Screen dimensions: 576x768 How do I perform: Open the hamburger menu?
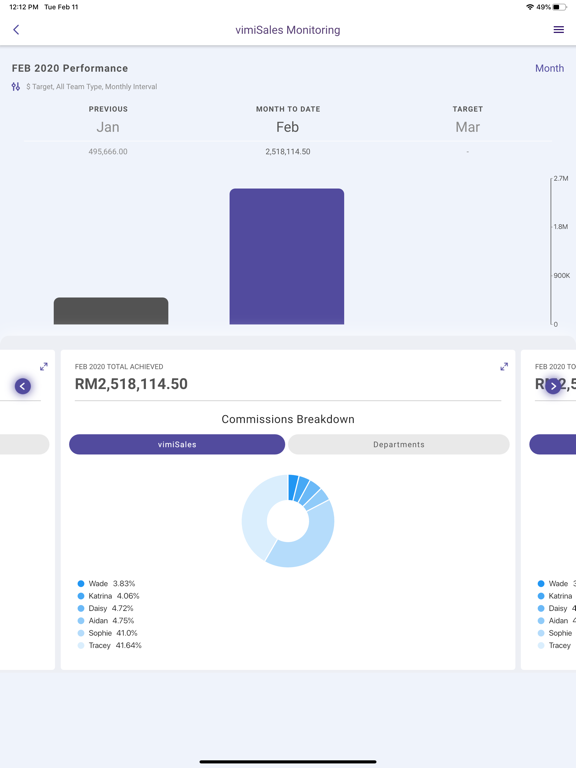558,30
